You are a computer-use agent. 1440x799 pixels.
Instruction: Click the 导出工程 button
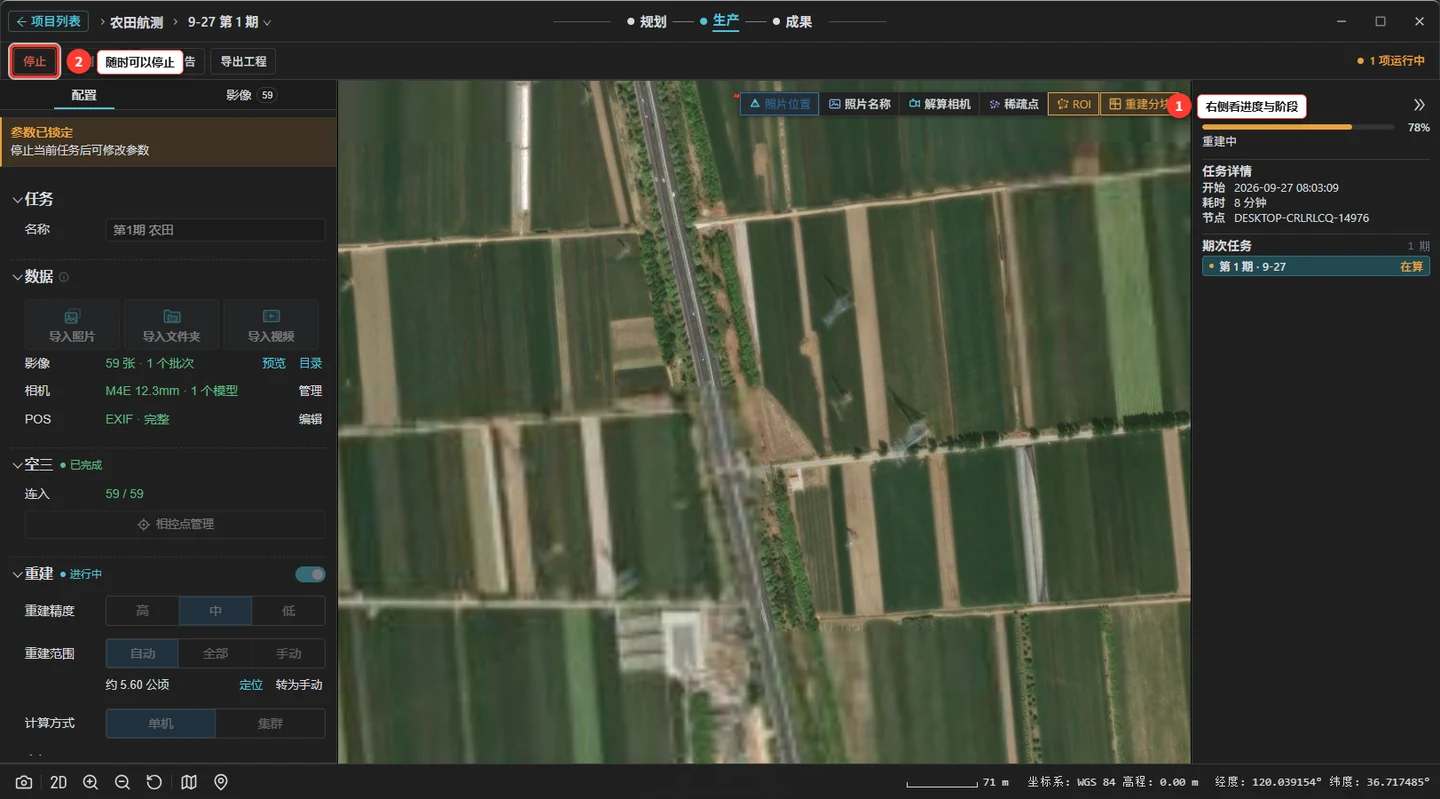point(243,62)
